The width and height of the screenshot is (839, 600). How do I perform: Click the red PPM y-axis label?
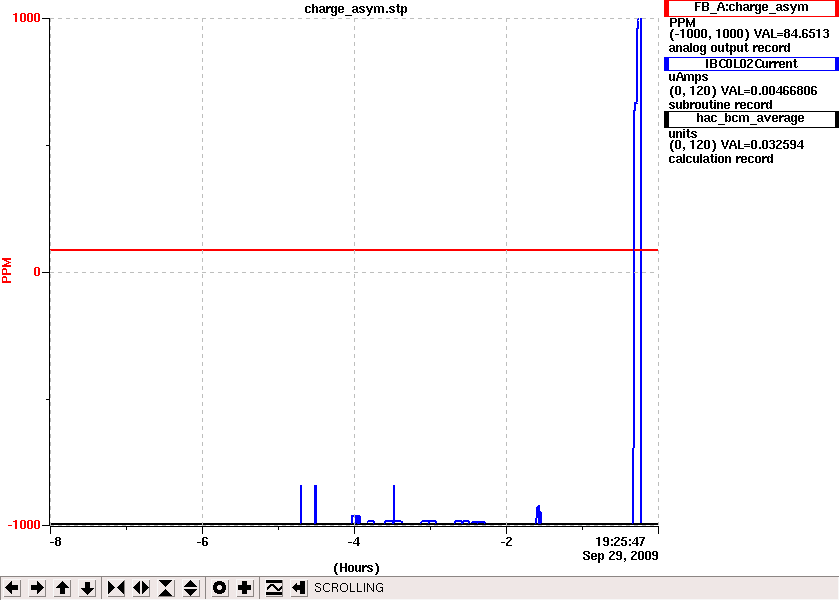pyautogui.click(x=6, y=271)
